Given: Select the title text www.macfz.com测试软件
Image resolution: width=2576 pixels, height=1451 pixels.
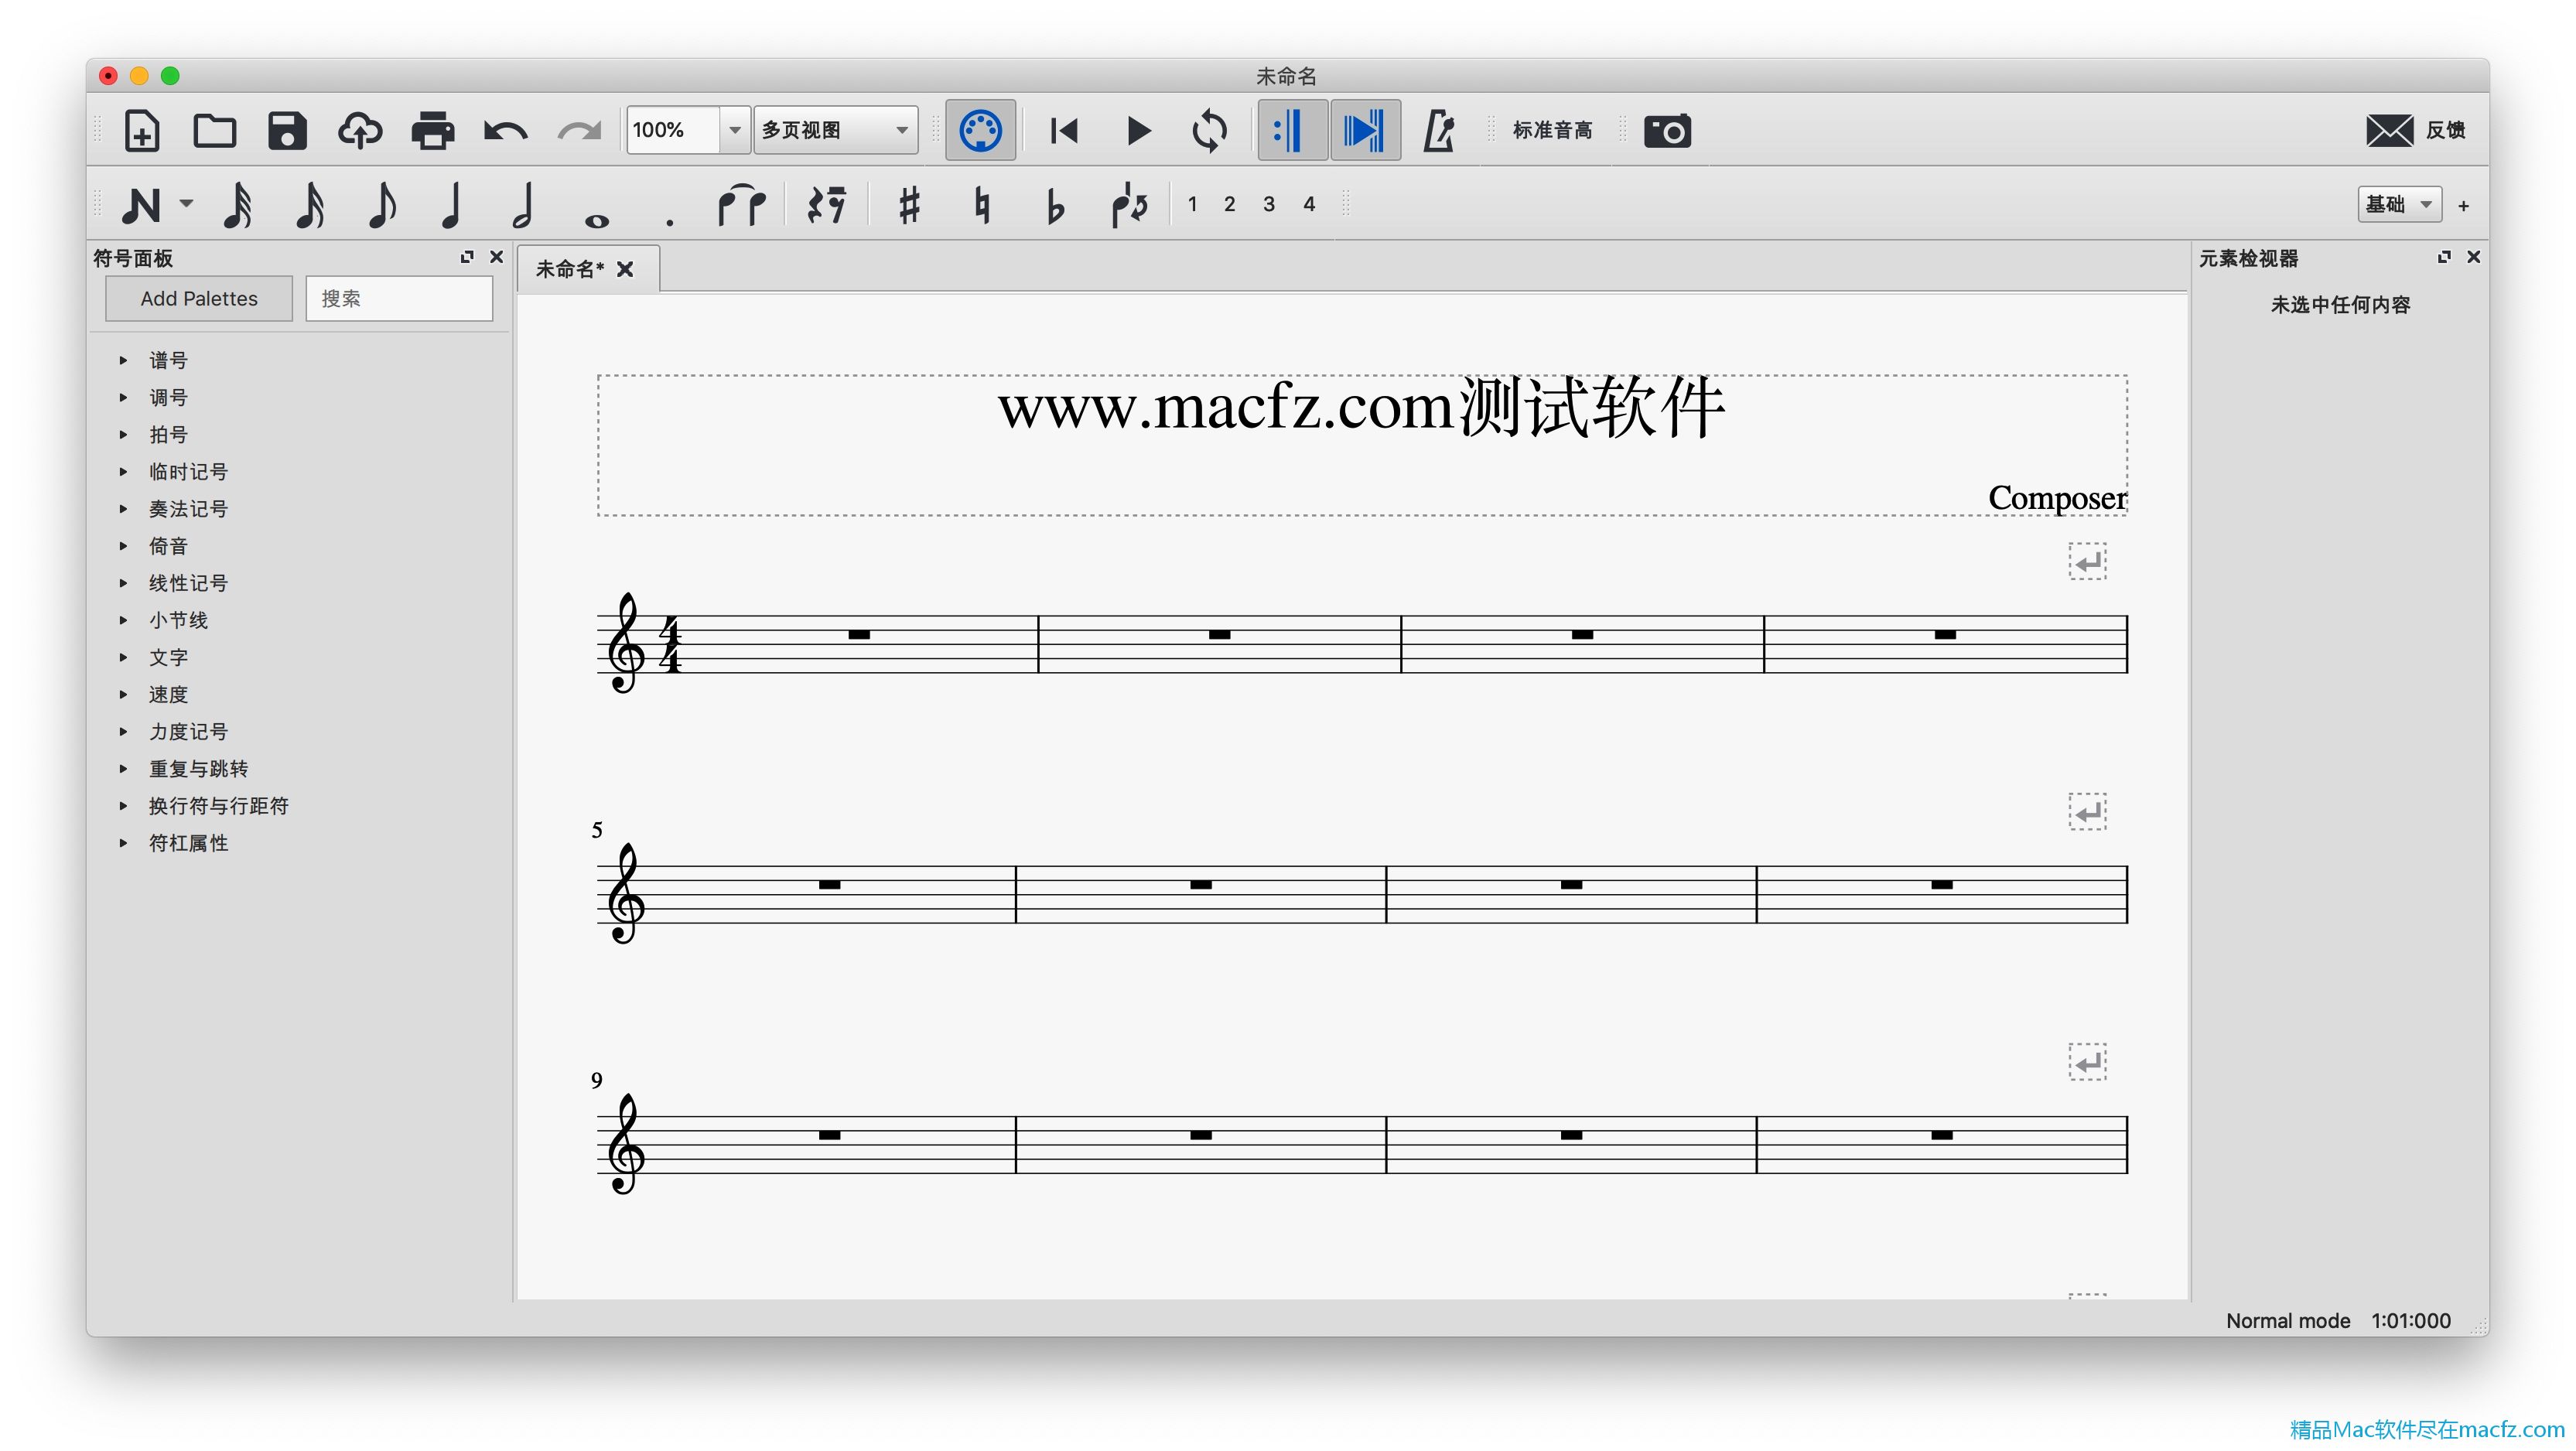Looking at the screenshot, I should 1361,407.
